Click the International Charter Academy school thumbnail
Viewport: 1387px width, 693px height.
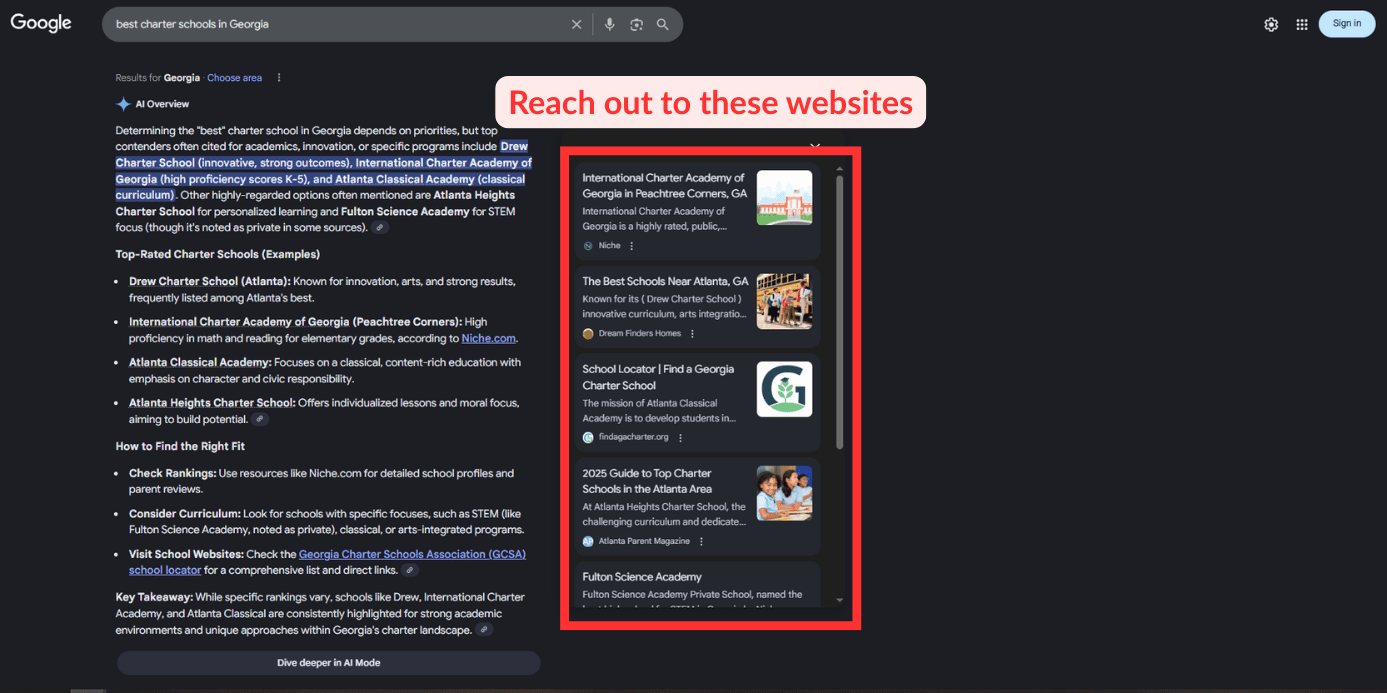point(784,197)
